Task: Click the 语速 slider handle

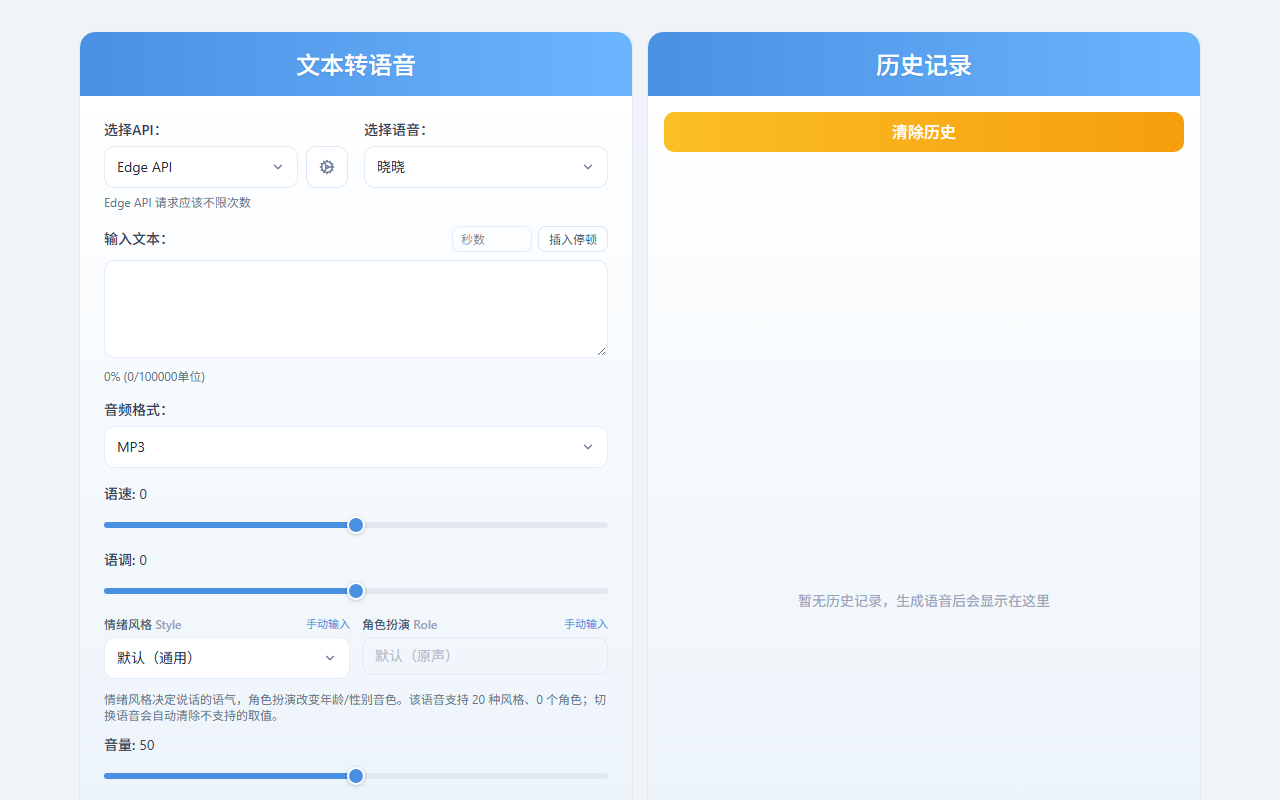Action: (x=356, y=525)
